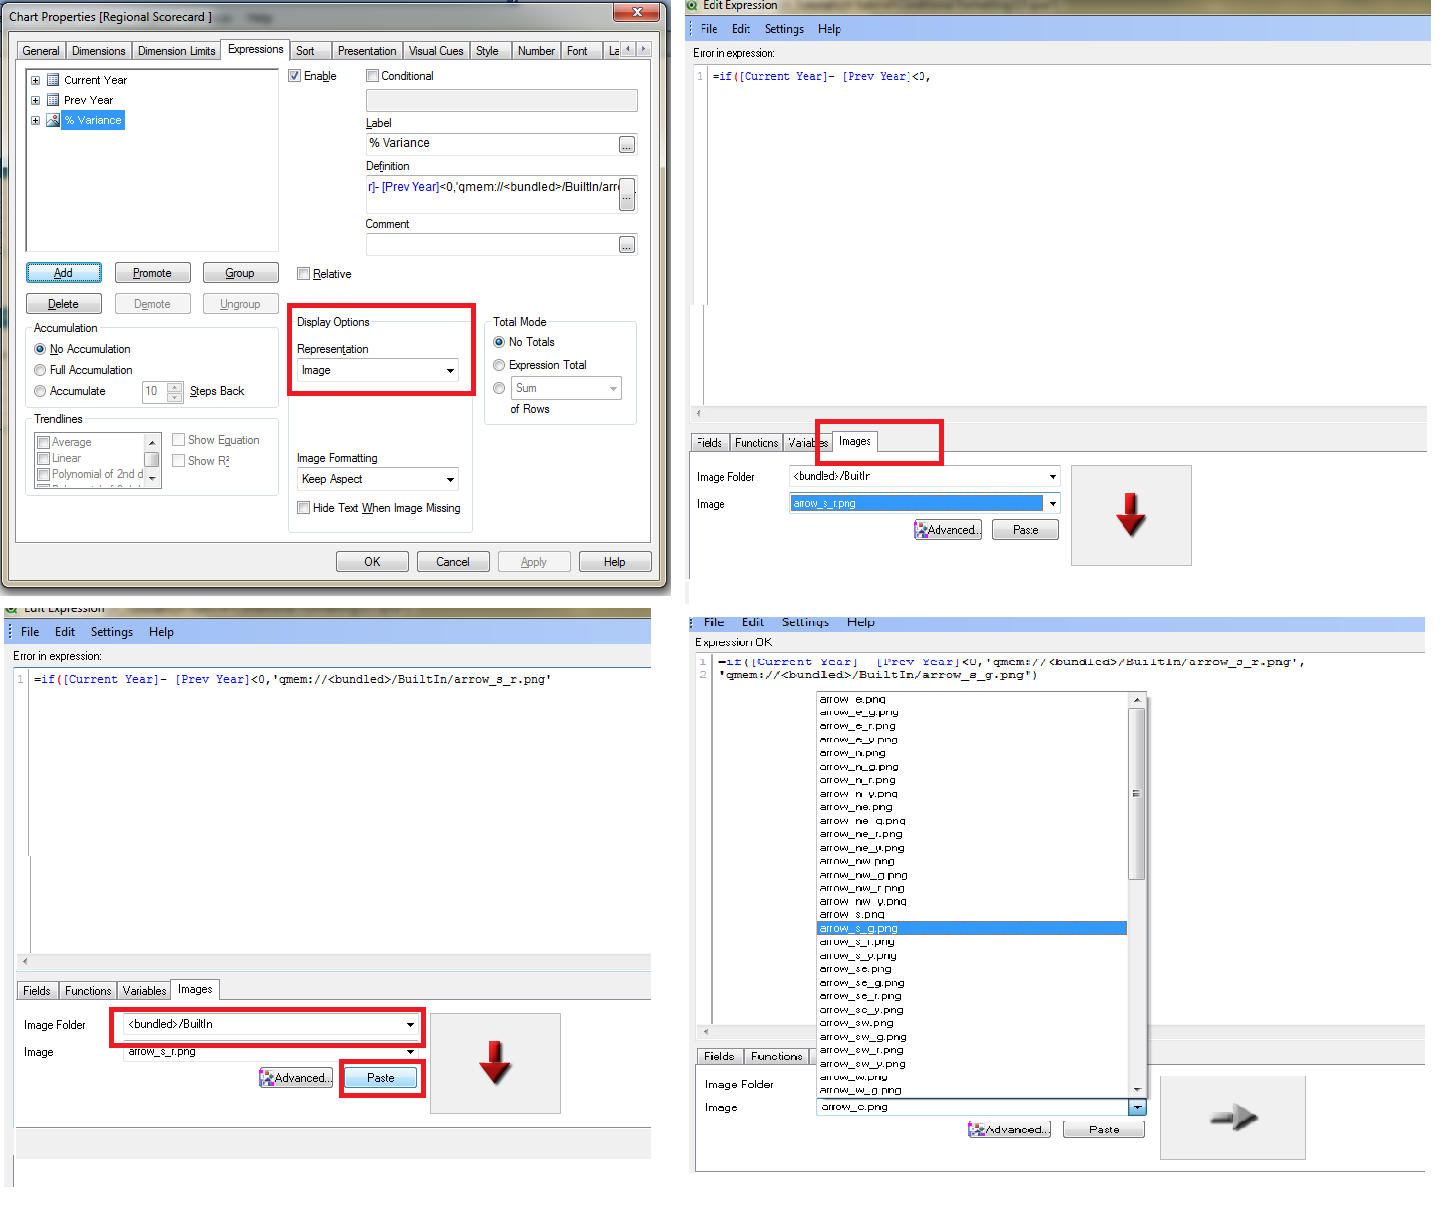Screen dimensions: 1448x1232
Task: Switch to the Visual Cues tab
Action: [x=436, y=51]
